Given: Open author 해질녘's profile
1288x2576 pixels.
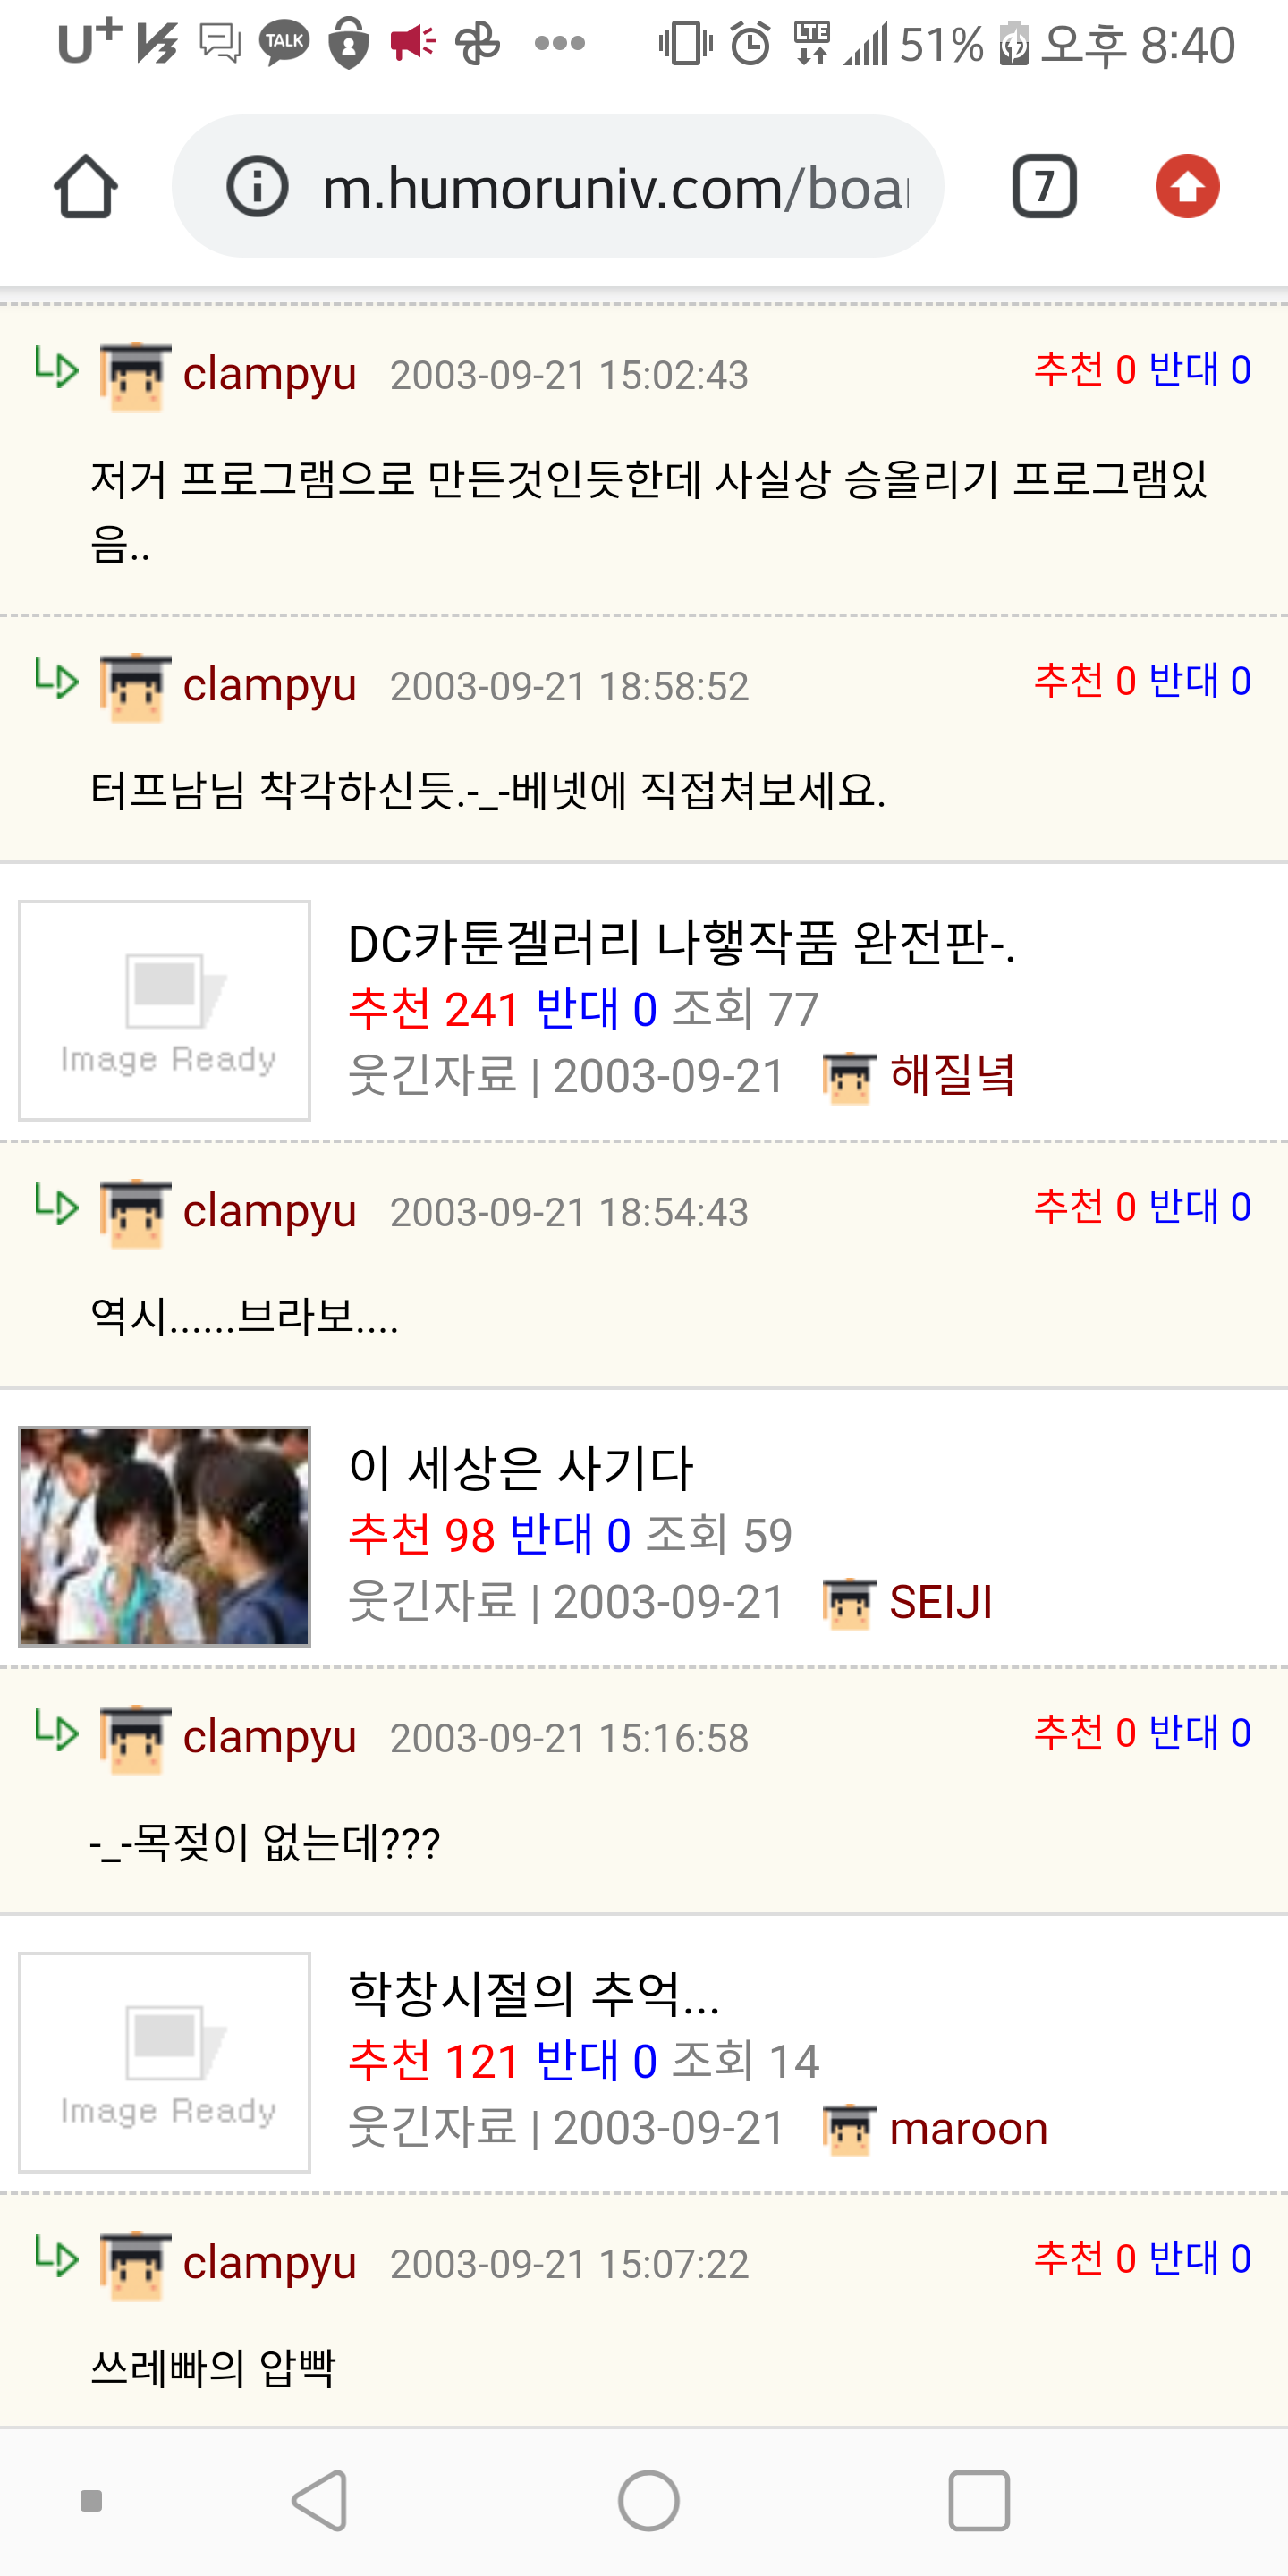Looking at the screenshot, I should pyautogui.click(x=952, y=1076).
